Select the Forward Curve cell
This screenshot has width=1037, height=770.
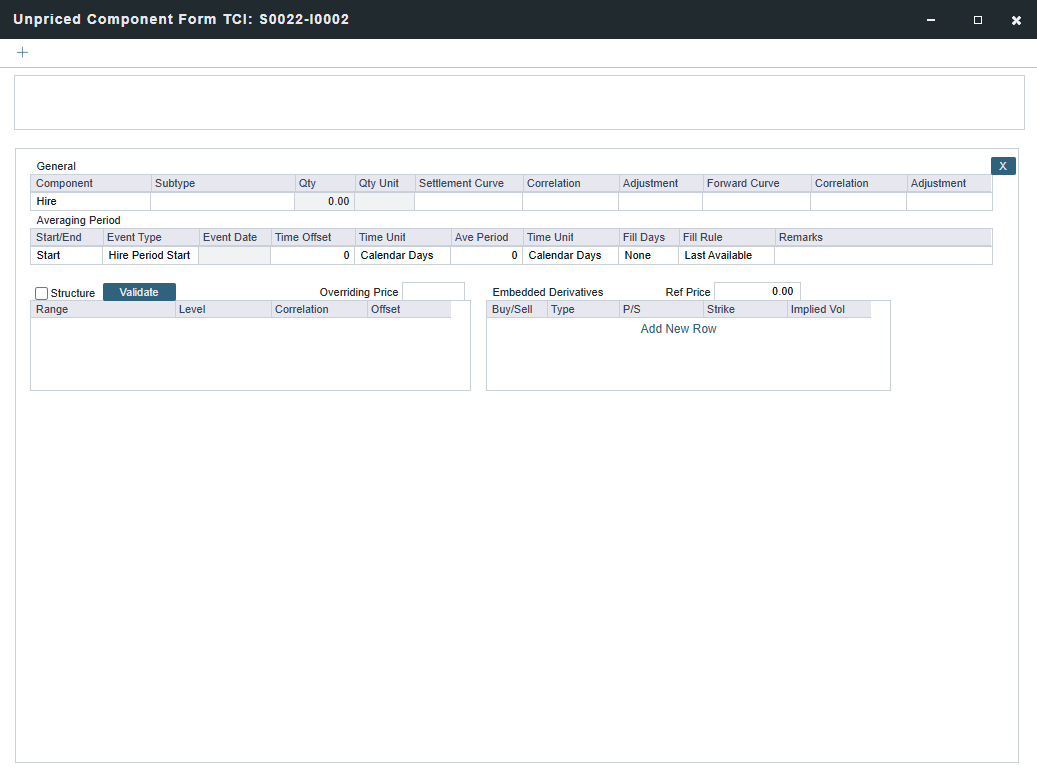tap(755, 202)
